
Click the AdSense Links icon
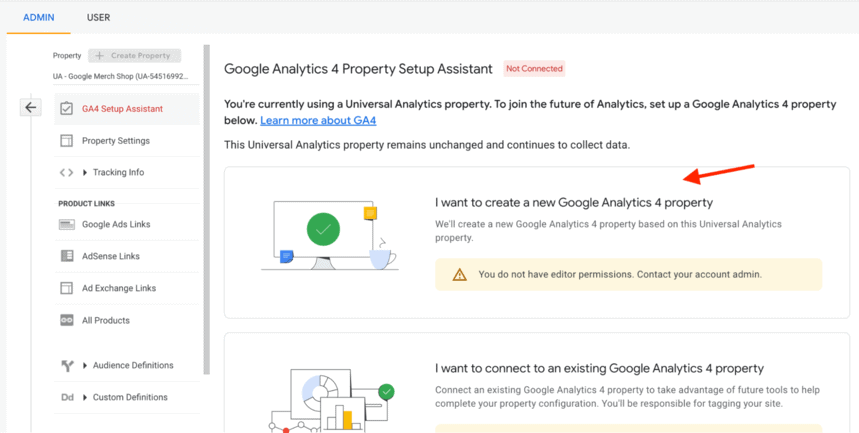pyautogui.click(x=66, y=257)
